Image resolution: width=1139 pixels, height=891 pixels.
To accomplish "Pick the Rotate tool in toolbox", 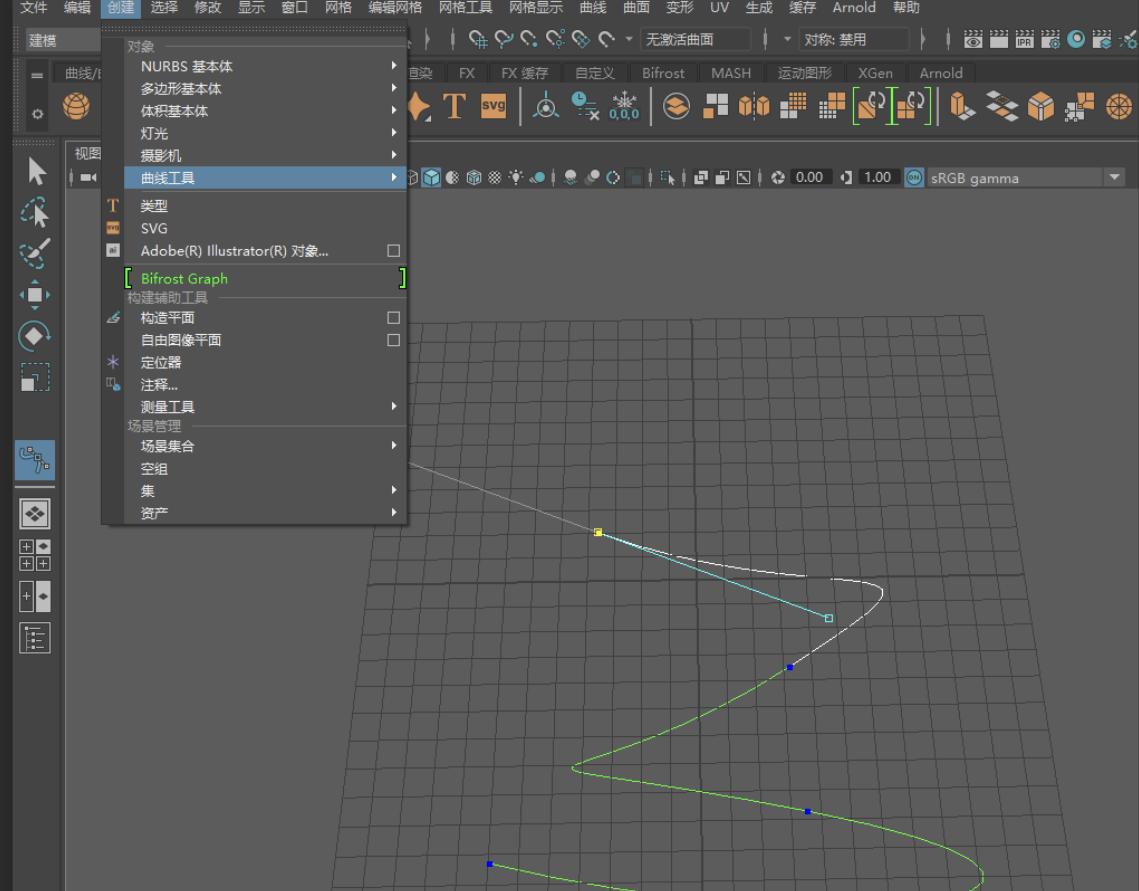I will 36,336.
